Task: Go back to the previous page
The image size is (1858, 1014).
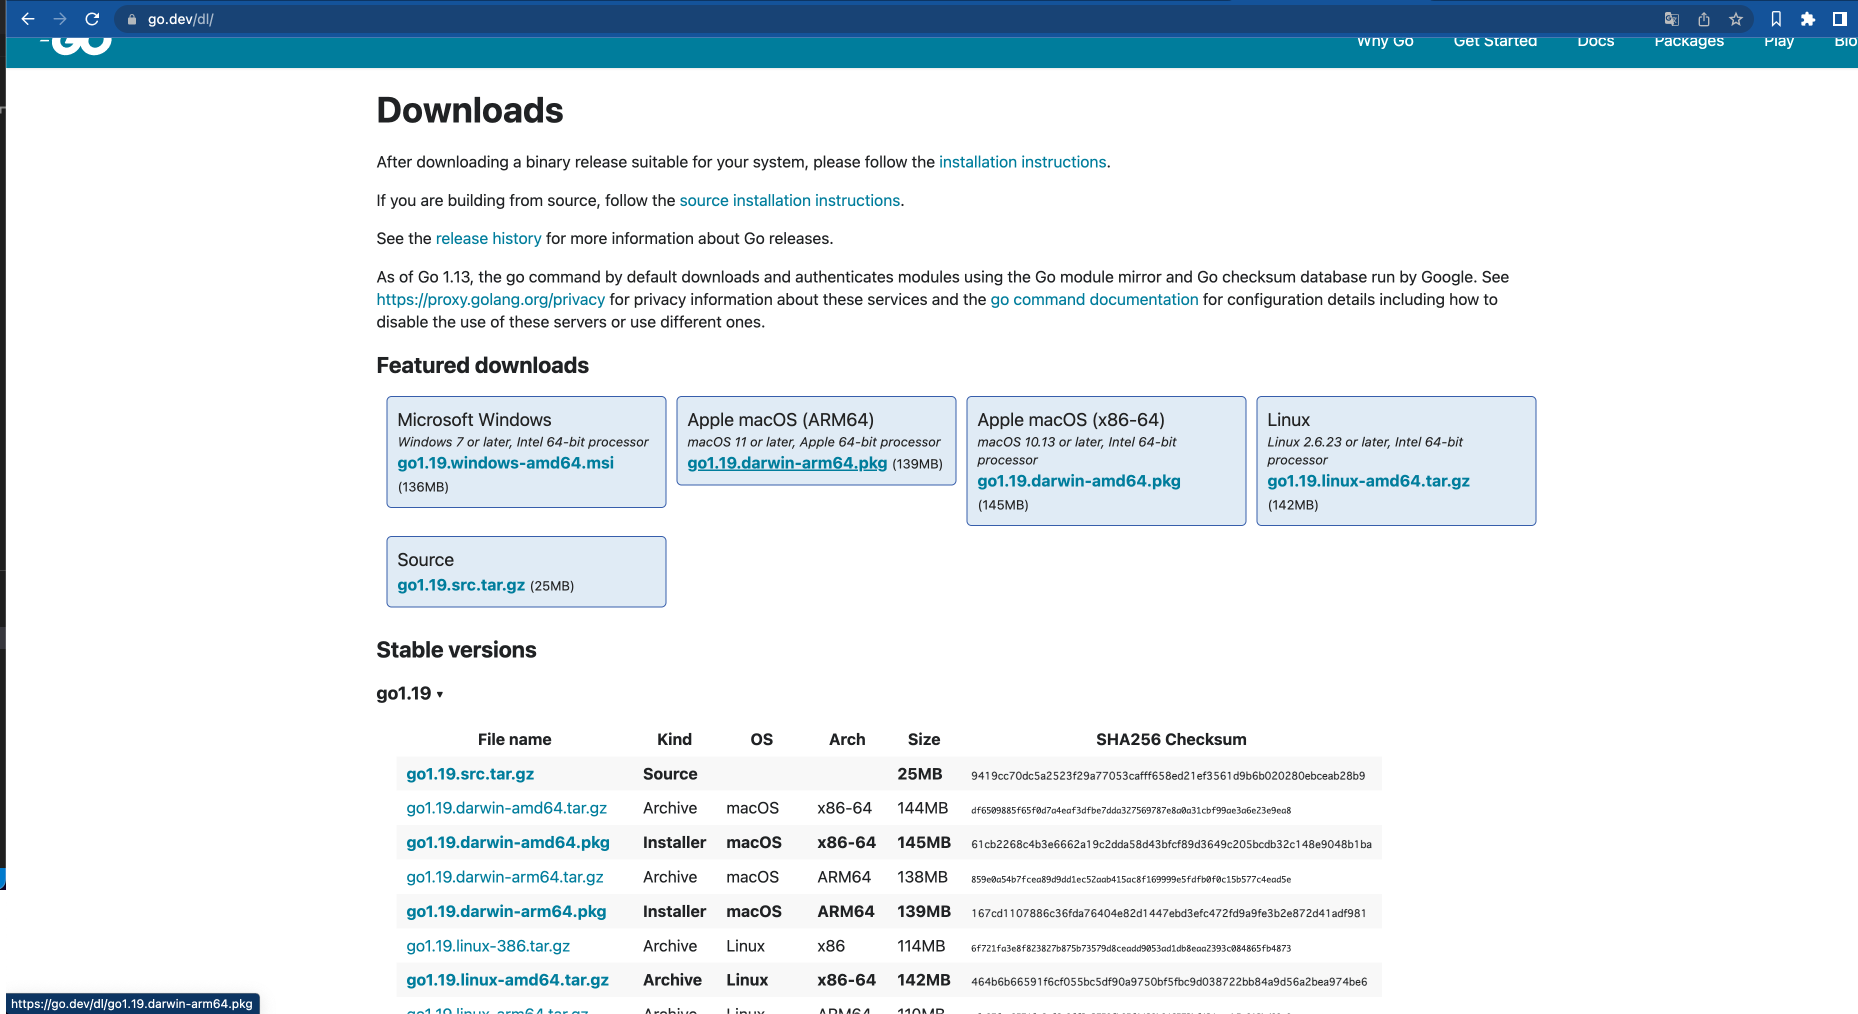Action: coord(28,19)
